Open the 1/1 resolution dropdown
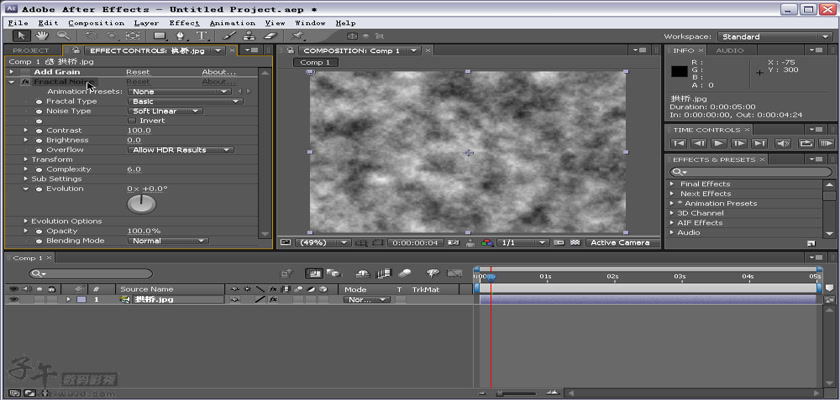The height and width of the screenshot is (400, 840). pos(522,243)
